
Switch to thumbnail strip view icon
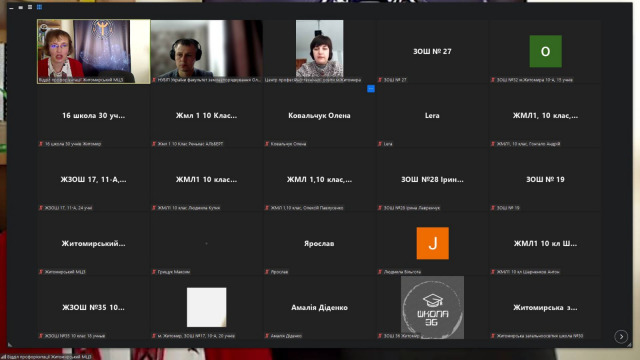(20, 7)
